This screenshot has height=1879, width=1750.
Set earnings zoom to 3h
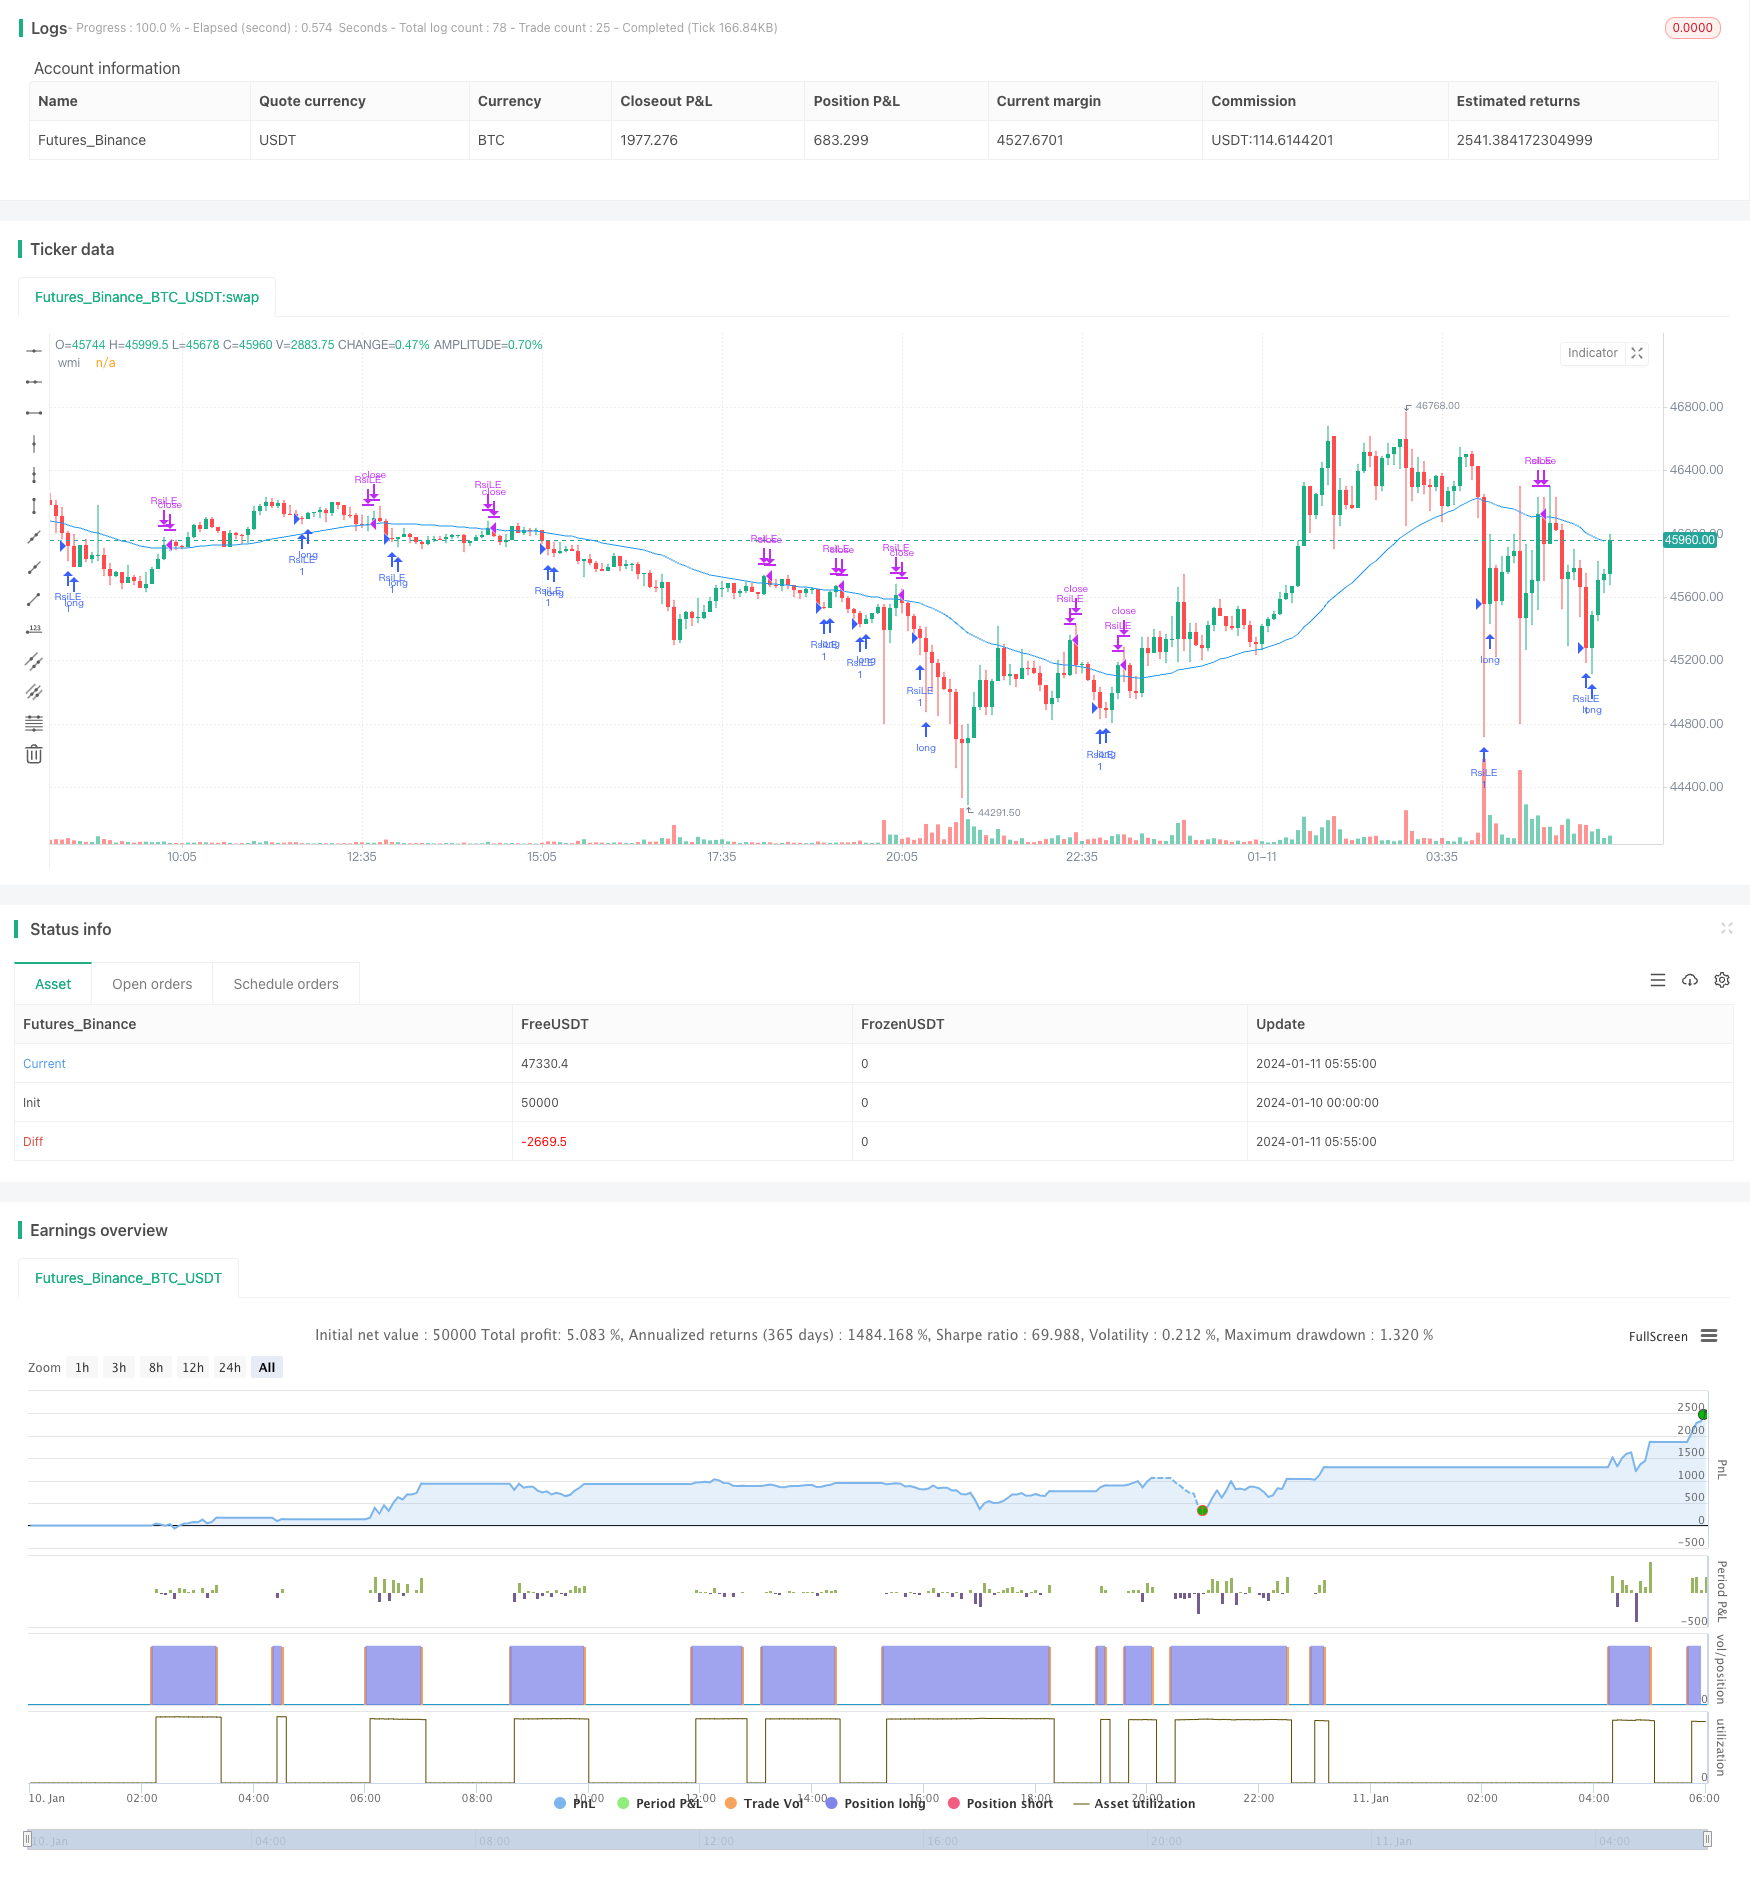coord(119,1367)
